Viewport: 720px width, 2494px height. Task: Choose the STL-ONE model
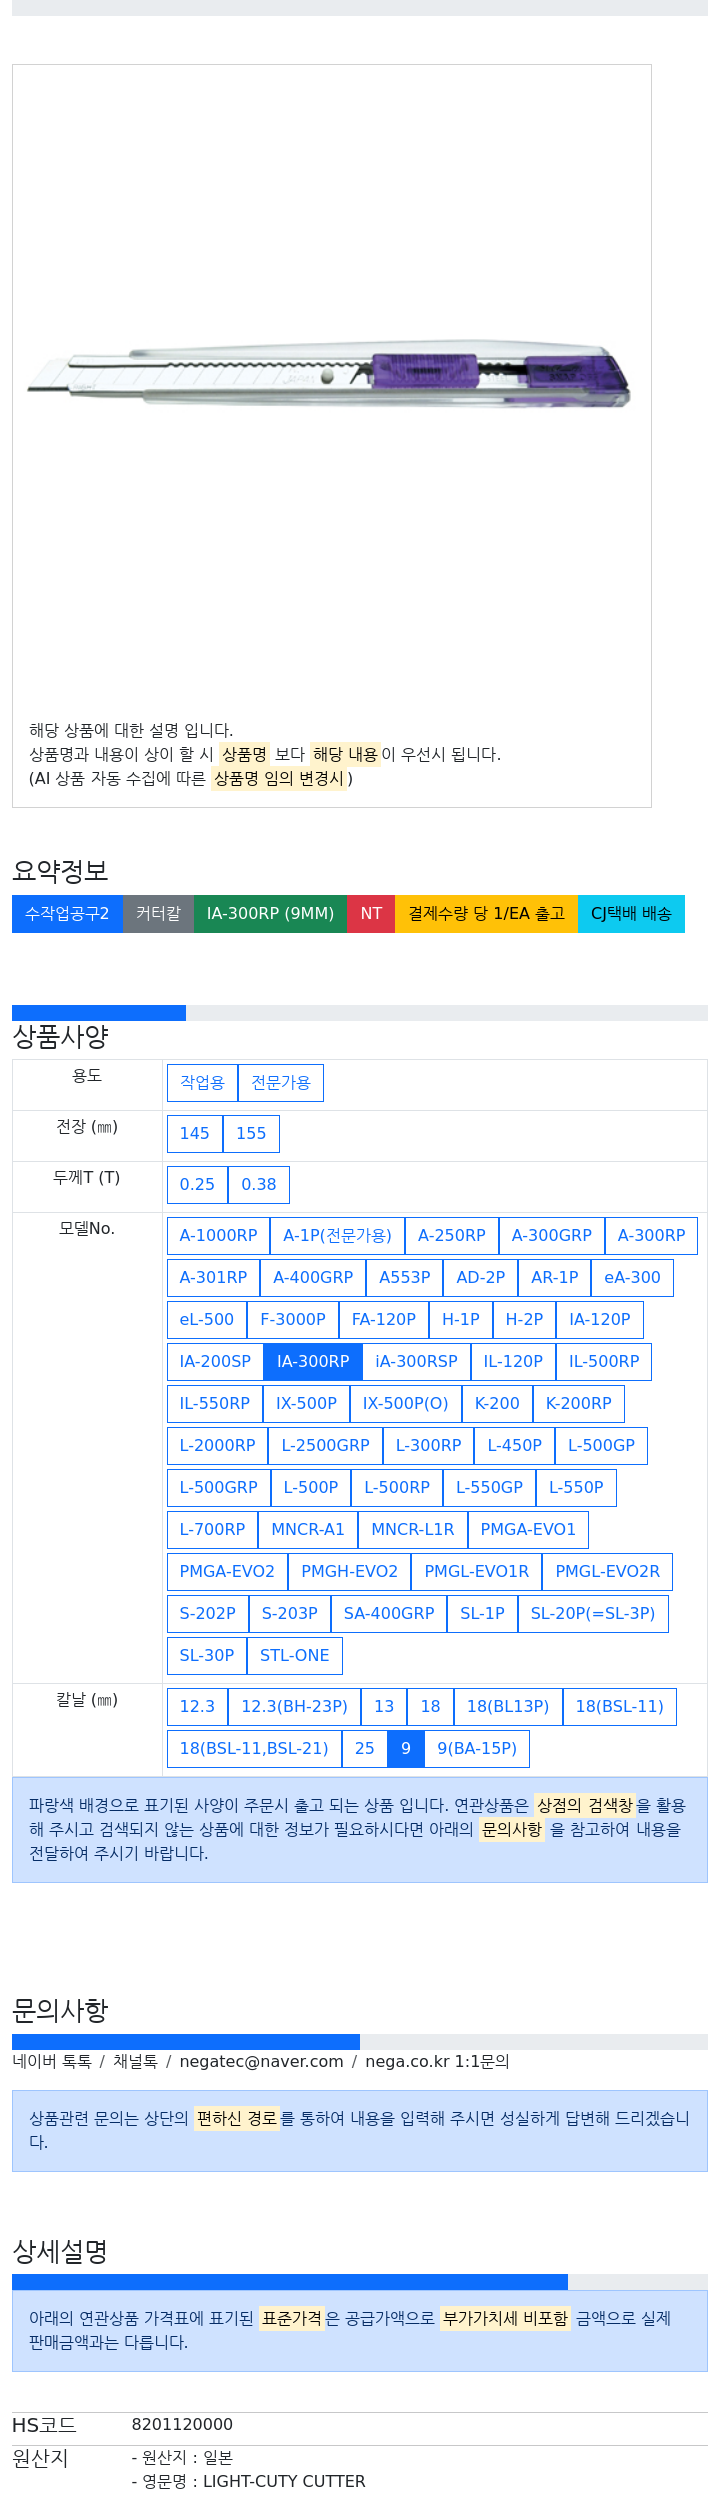point(295,1656)
